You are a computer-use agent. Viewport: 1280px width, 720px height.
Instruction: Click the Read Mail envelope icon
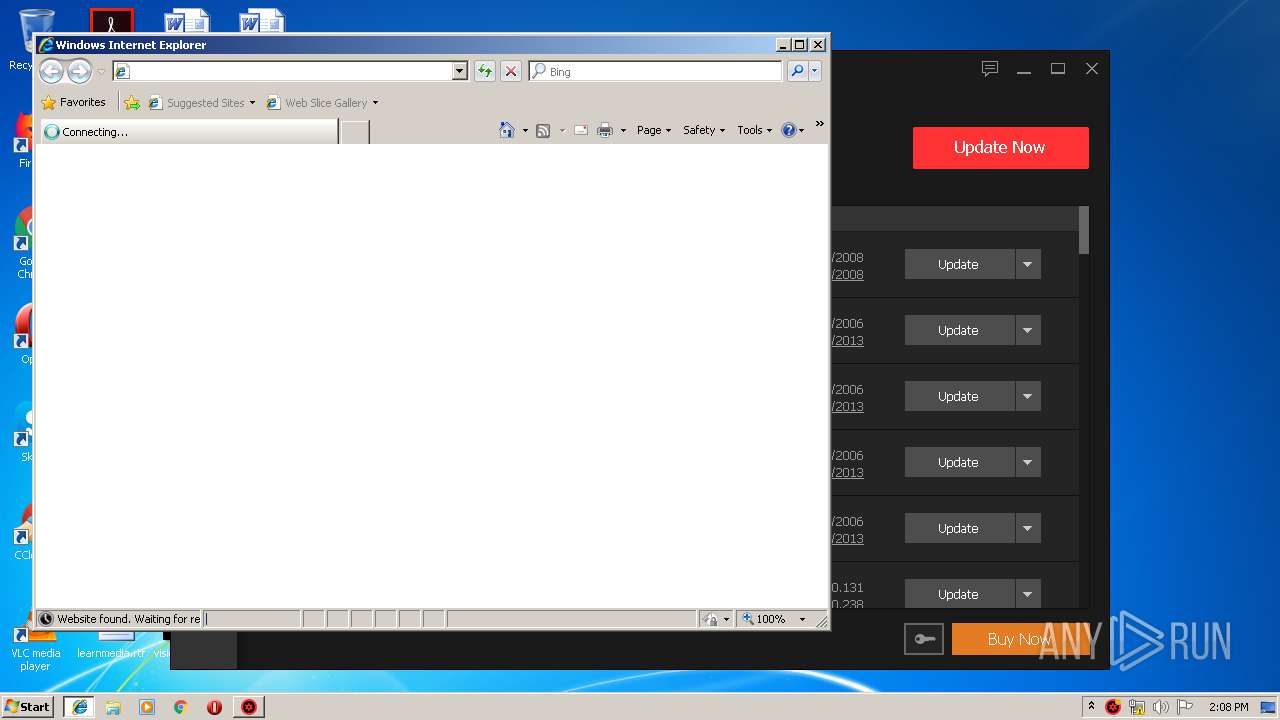click(581, 130)
